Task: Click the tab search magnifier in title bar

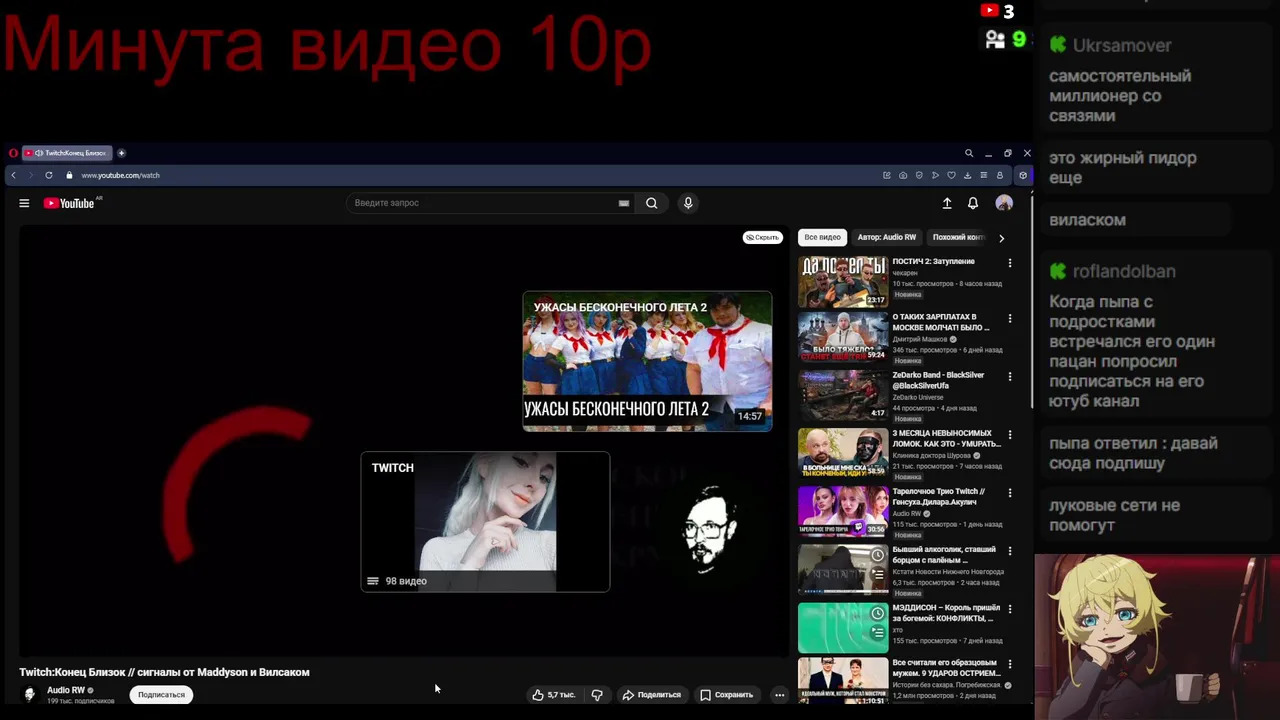Action: (968, 153)
